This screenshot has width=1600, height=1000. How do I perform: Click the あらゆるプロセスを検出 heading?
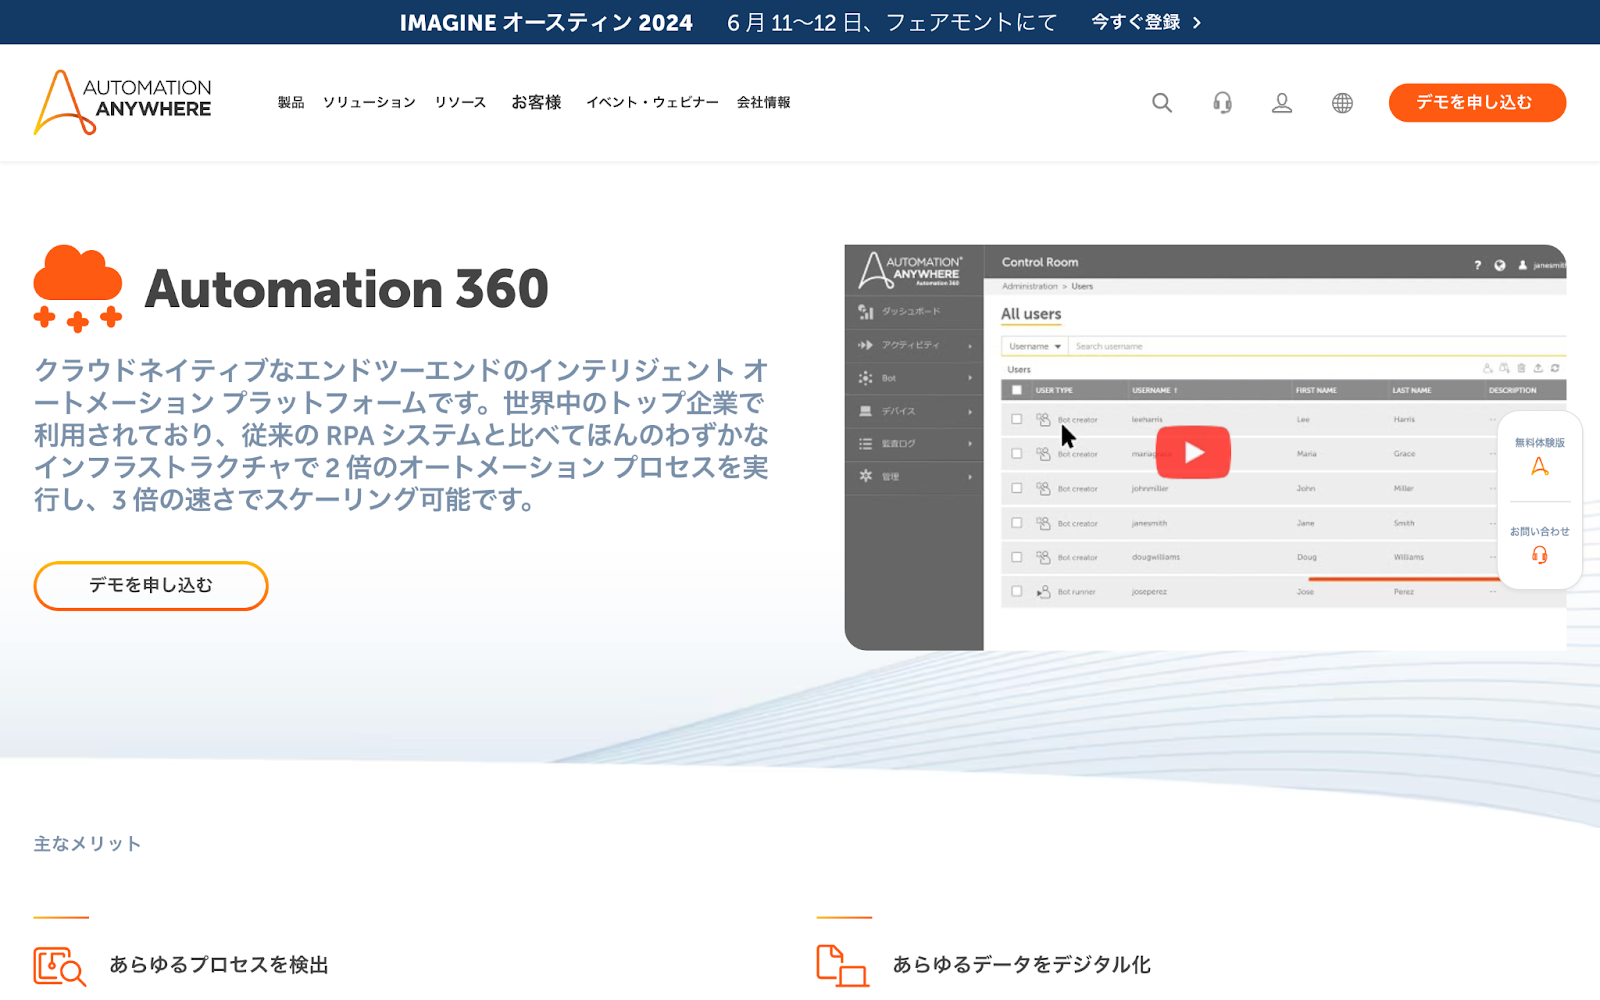[219, 965]
